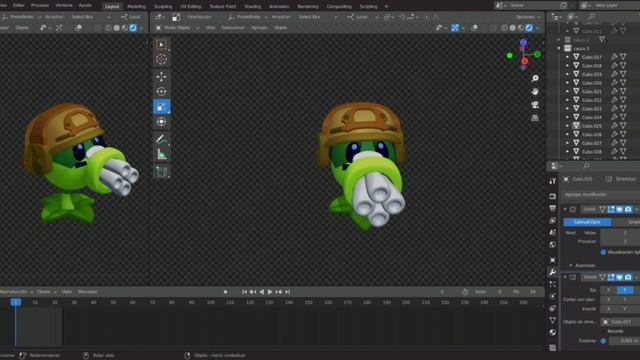
Task: Click the current frame marker on timeline
Action: coord(16,302)
